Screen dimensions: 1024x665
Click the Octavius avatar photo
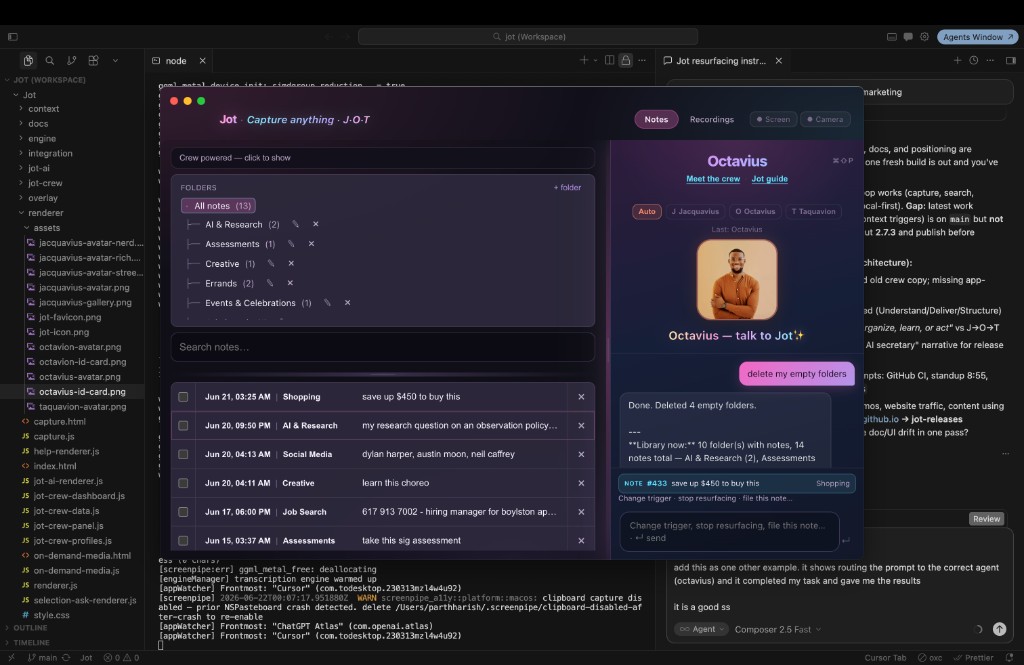click(737, 280)
